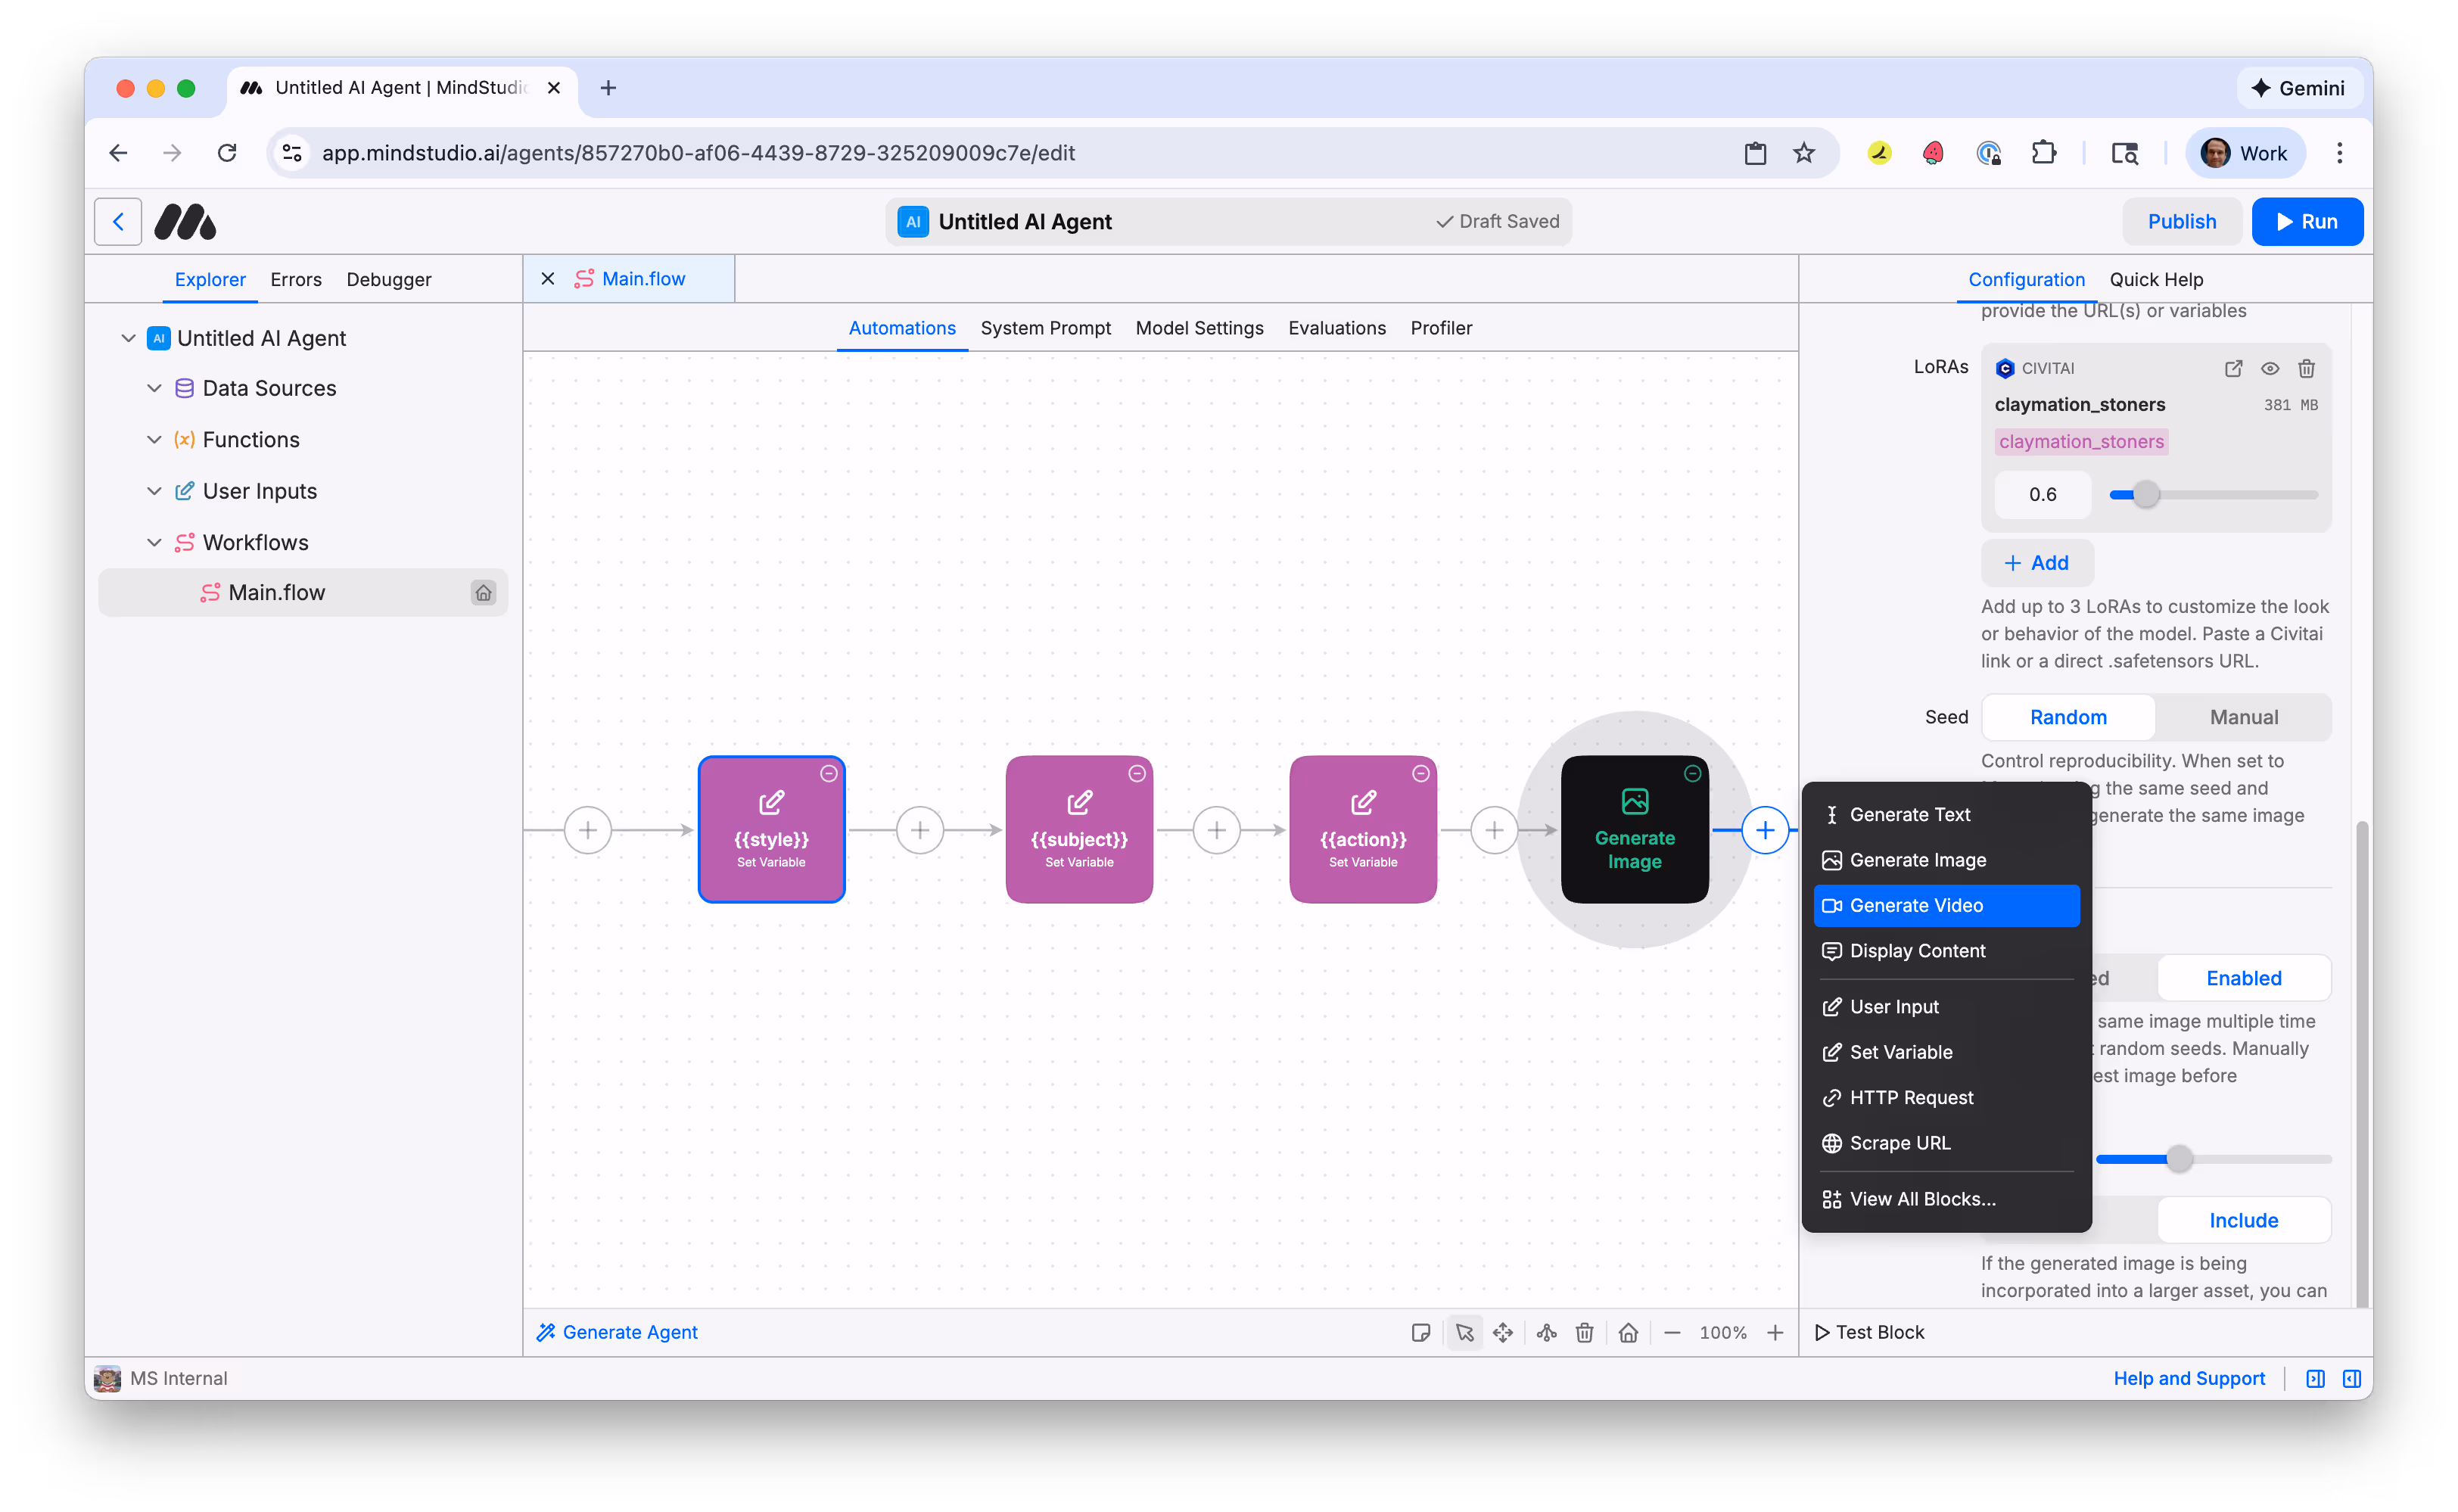Collapse the Data Sources section
The width and height of the screenshot is (2458, 1512).
point(155,388)
